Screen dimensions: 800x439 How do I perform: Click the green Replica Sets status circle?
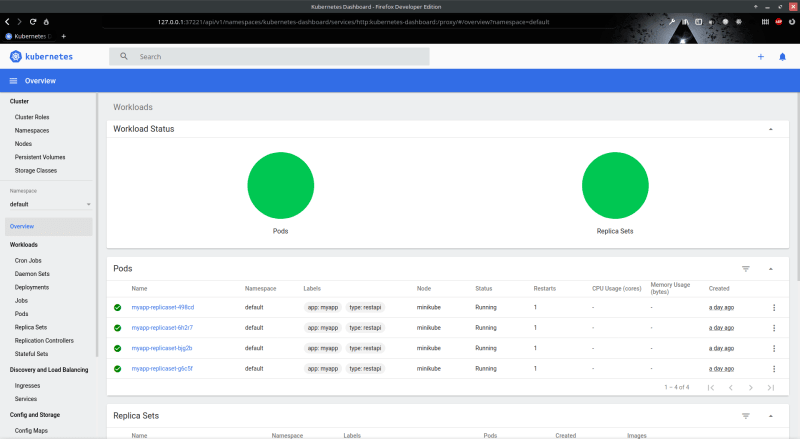click(x=615, y=185)
